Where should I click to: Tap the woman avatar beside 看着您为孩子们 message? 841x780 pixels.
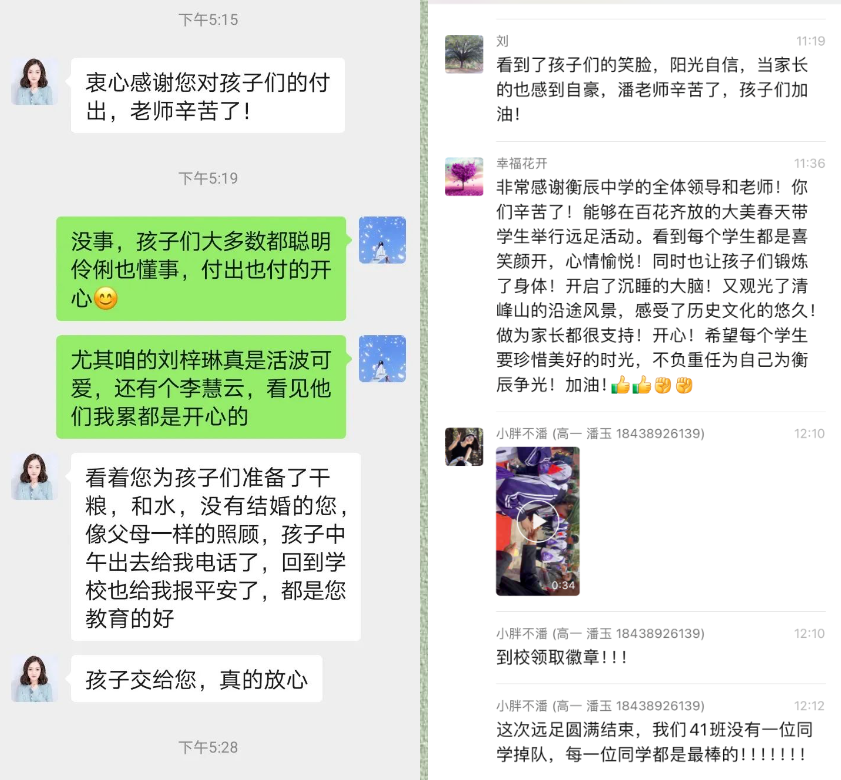coord(35,476)
